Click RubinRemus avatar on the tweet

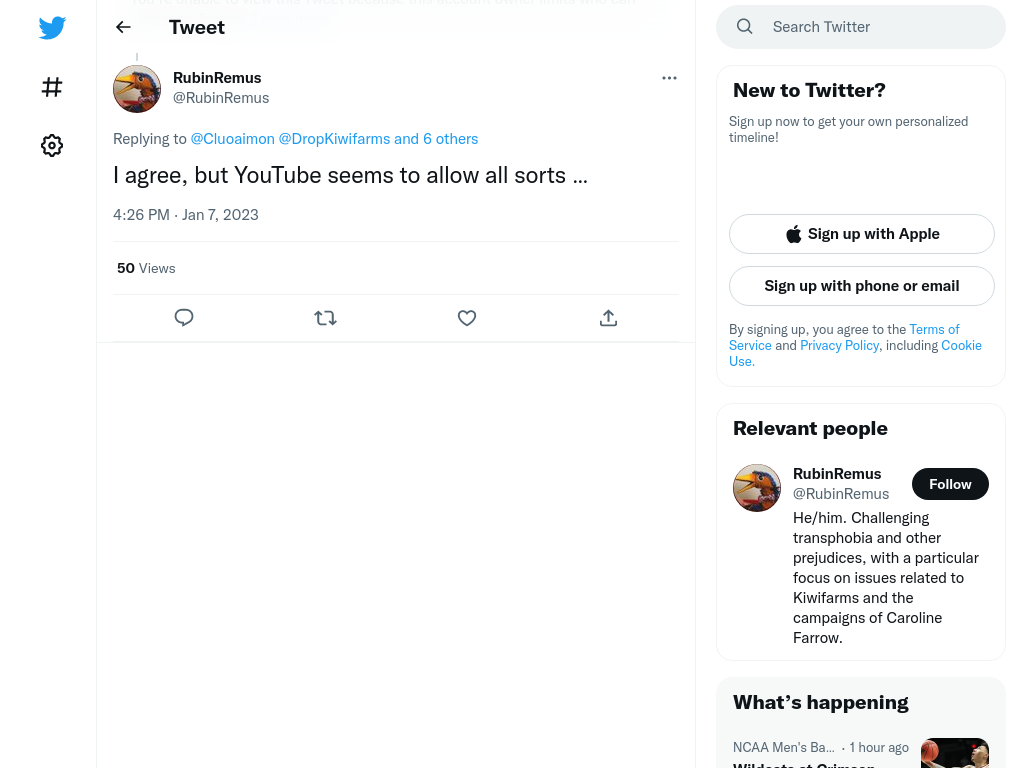(137, 89)
